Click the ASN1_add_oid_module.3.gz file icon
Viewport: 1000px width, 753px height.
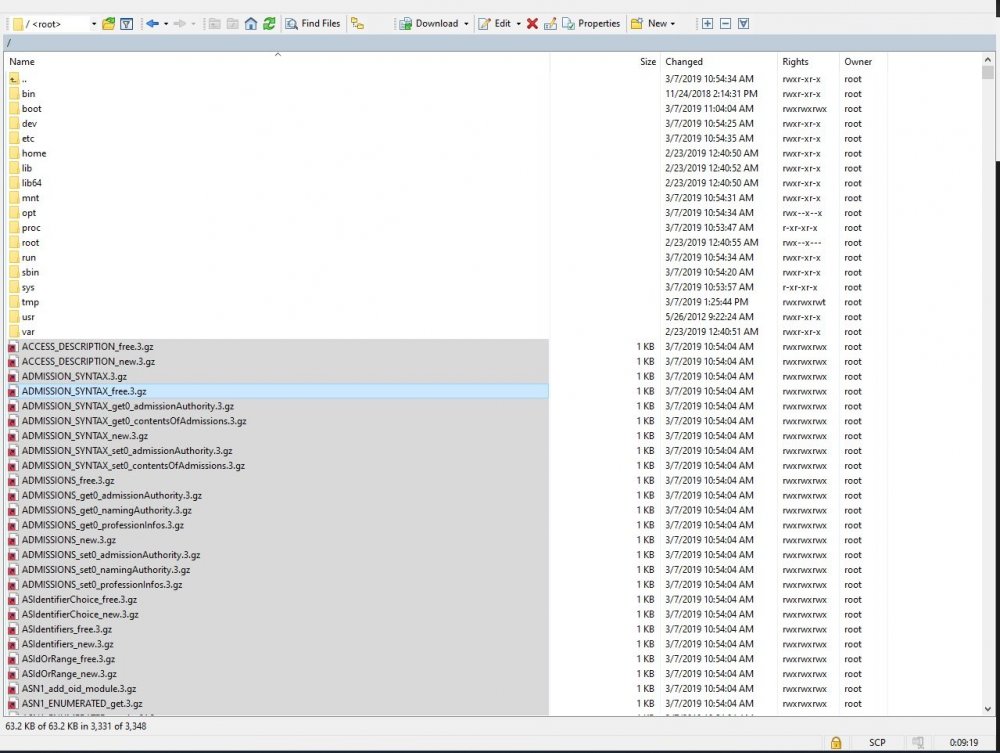tap(13, 689)
